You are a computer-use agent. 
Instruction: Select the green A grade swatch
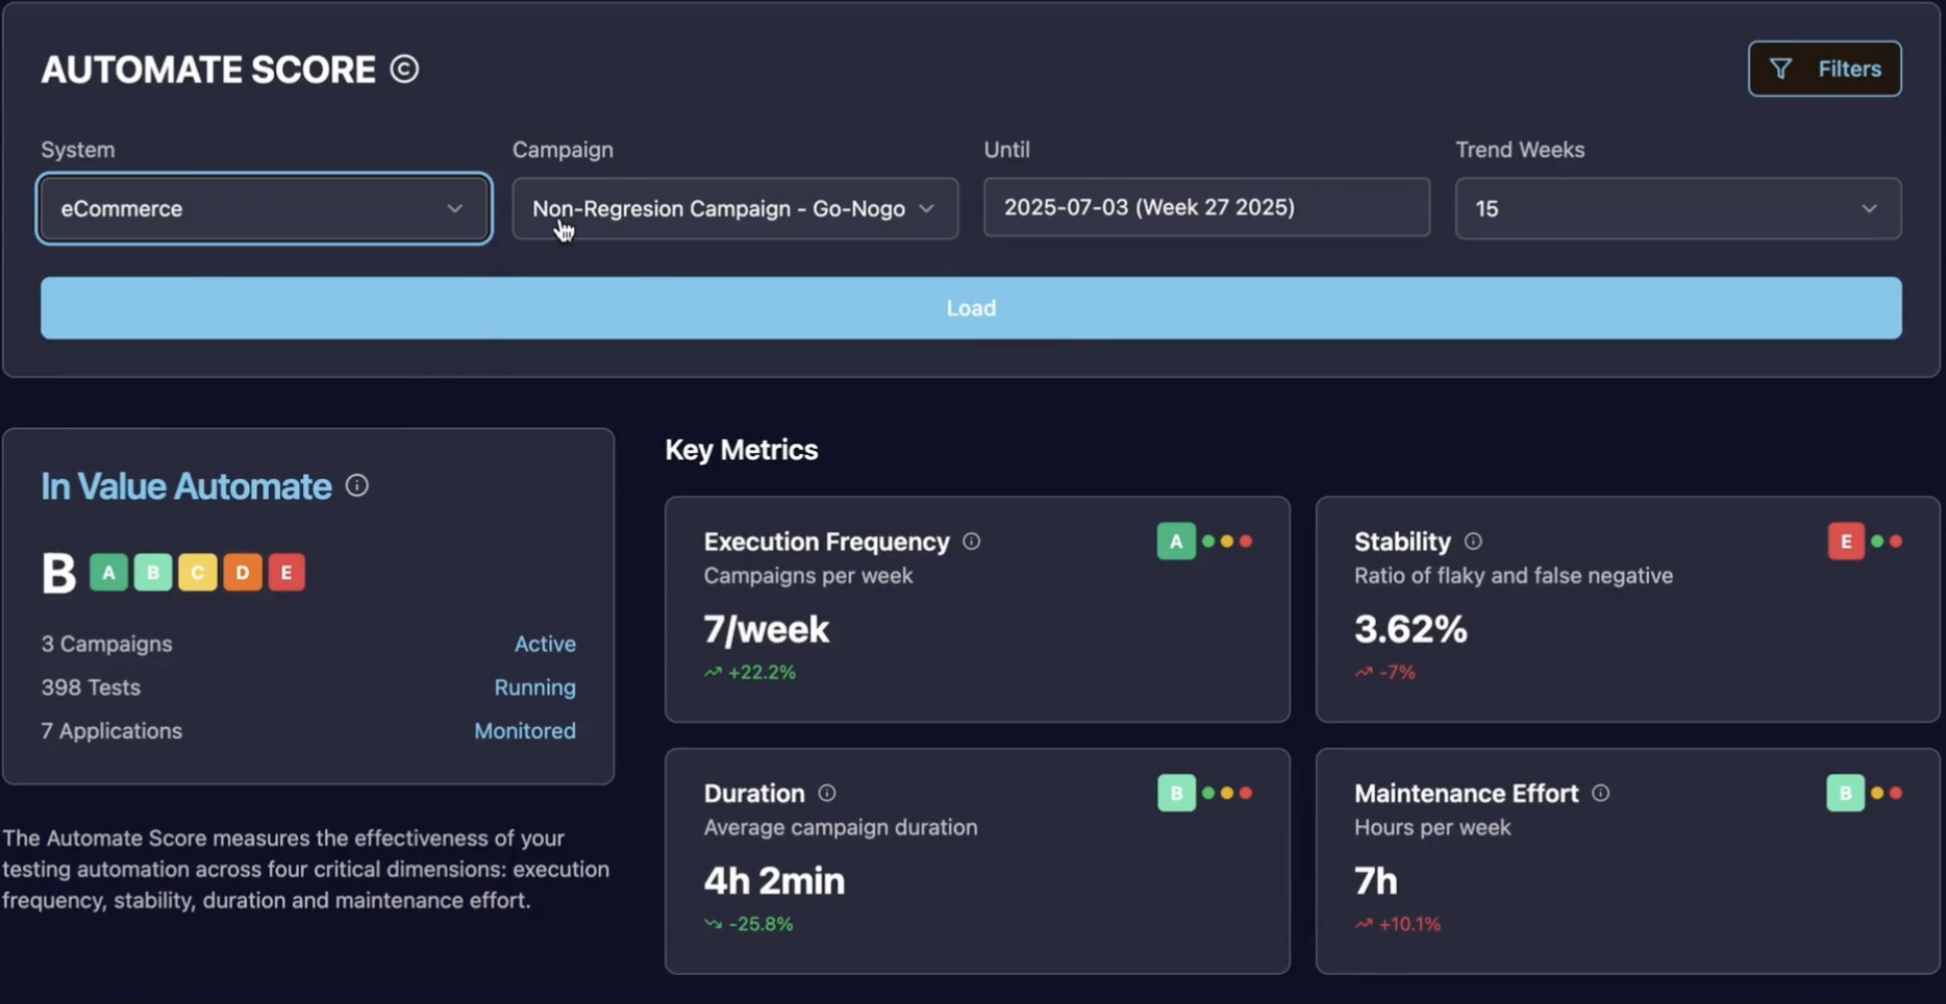(109, 573)
